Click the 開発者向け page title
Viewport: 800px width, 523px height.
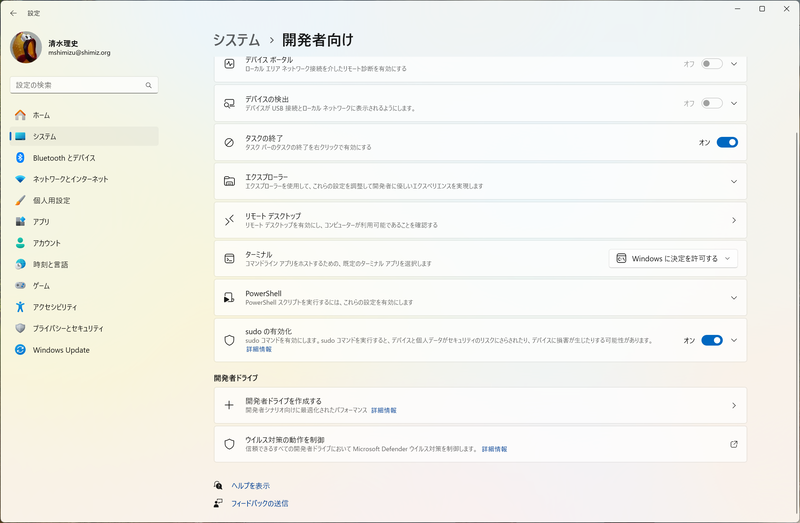318,40
